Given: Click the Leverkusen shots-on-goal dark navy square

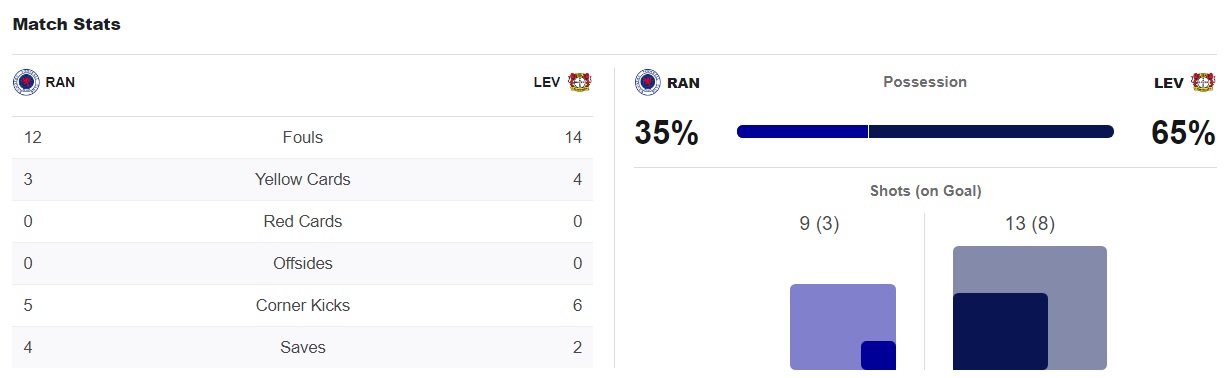Looking at the screenshot, I should 1000,331.
